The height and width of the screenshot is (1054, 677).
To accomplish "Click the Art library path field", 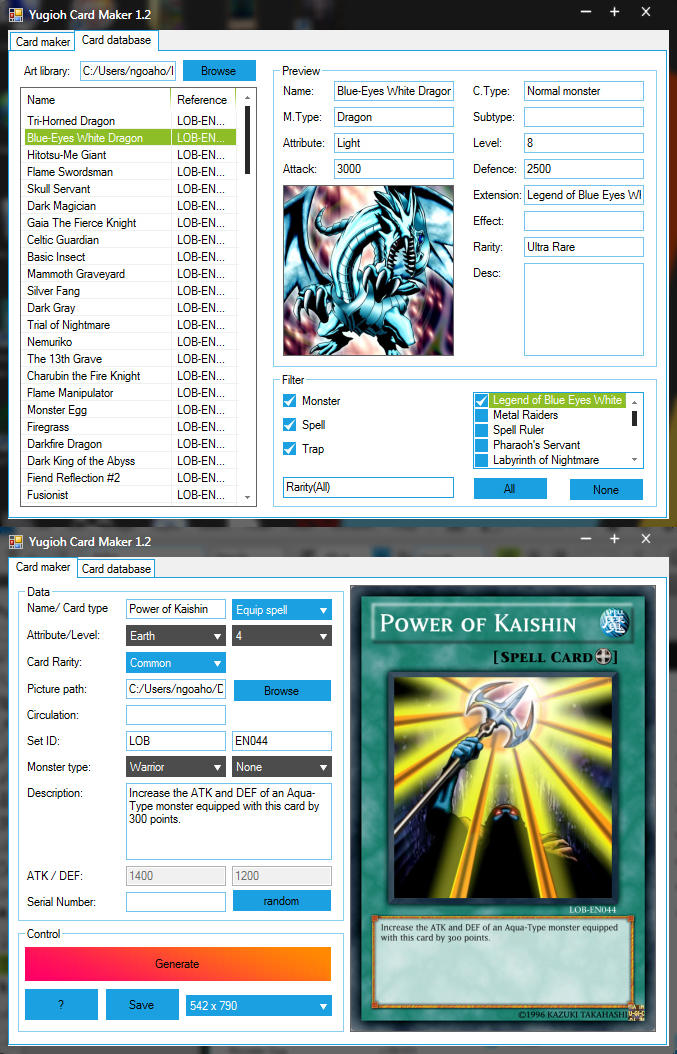I will 128,71.
